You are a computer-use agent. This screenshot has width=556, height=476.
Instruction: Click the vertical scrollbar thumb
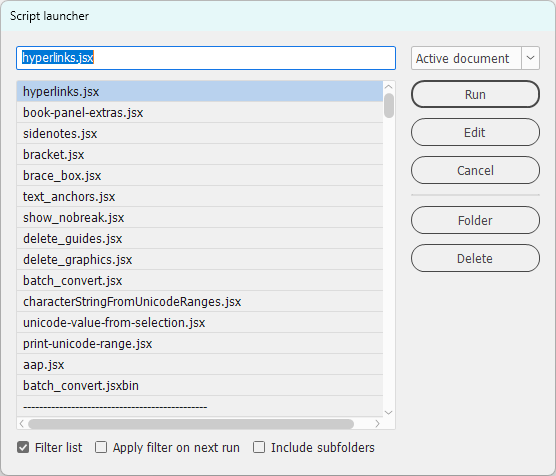pos(389,105)
